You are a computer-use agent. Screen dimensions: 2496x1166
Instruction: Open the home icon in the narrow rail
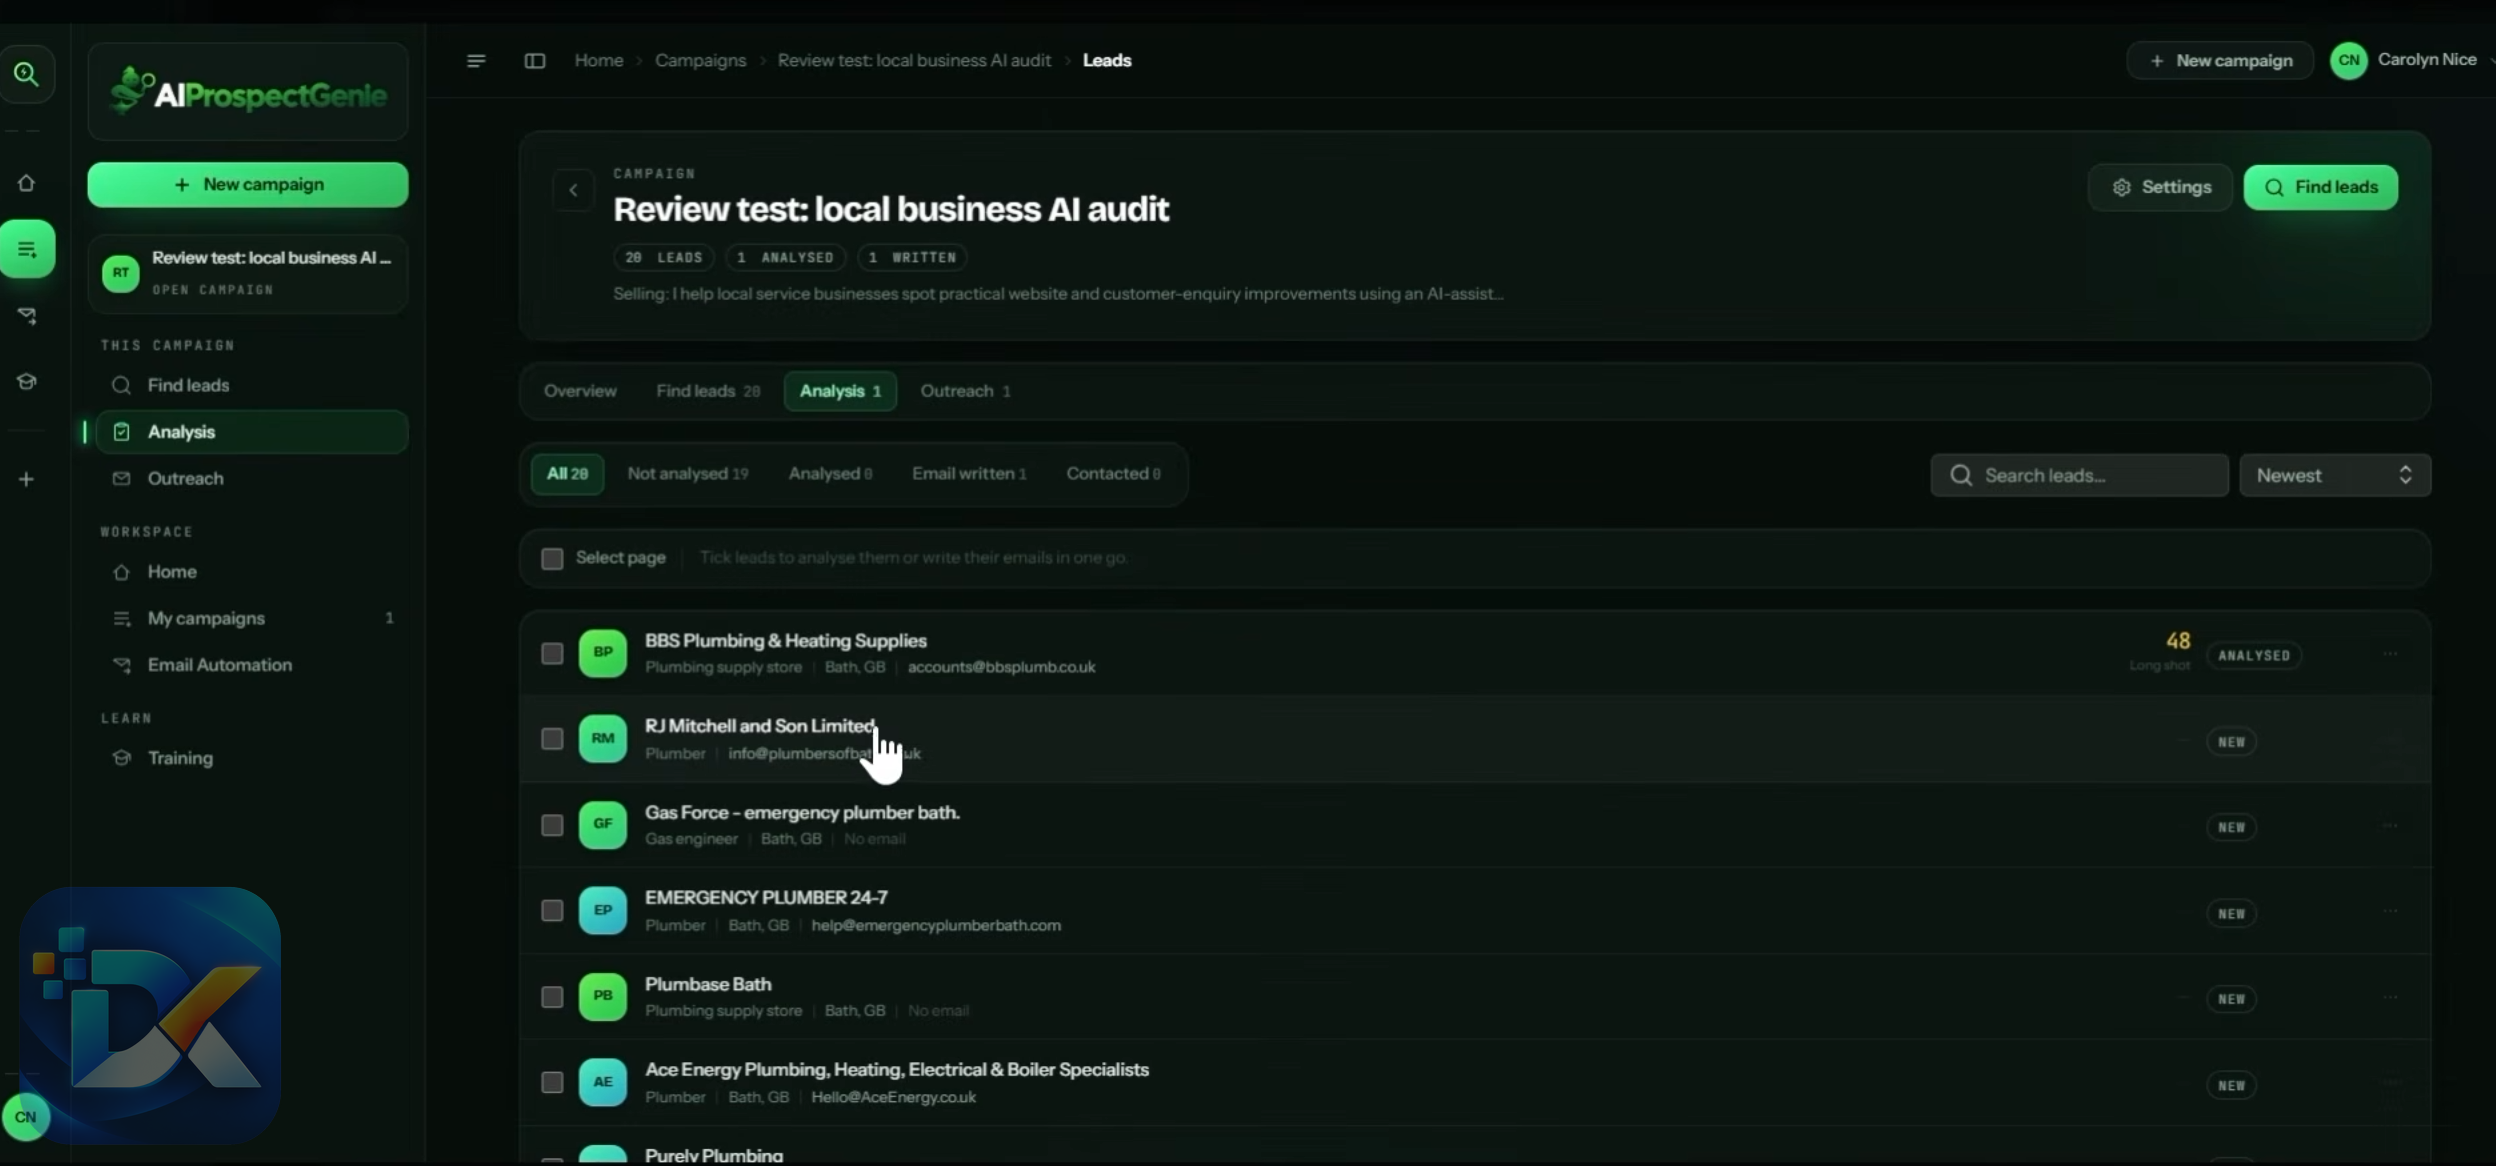(x=26, y=183)
